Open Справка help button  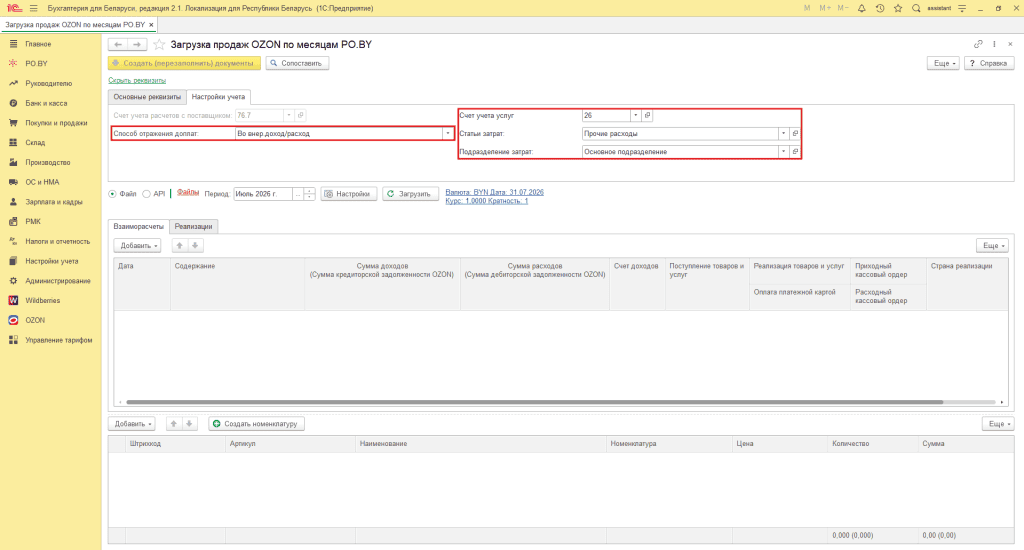989,63
